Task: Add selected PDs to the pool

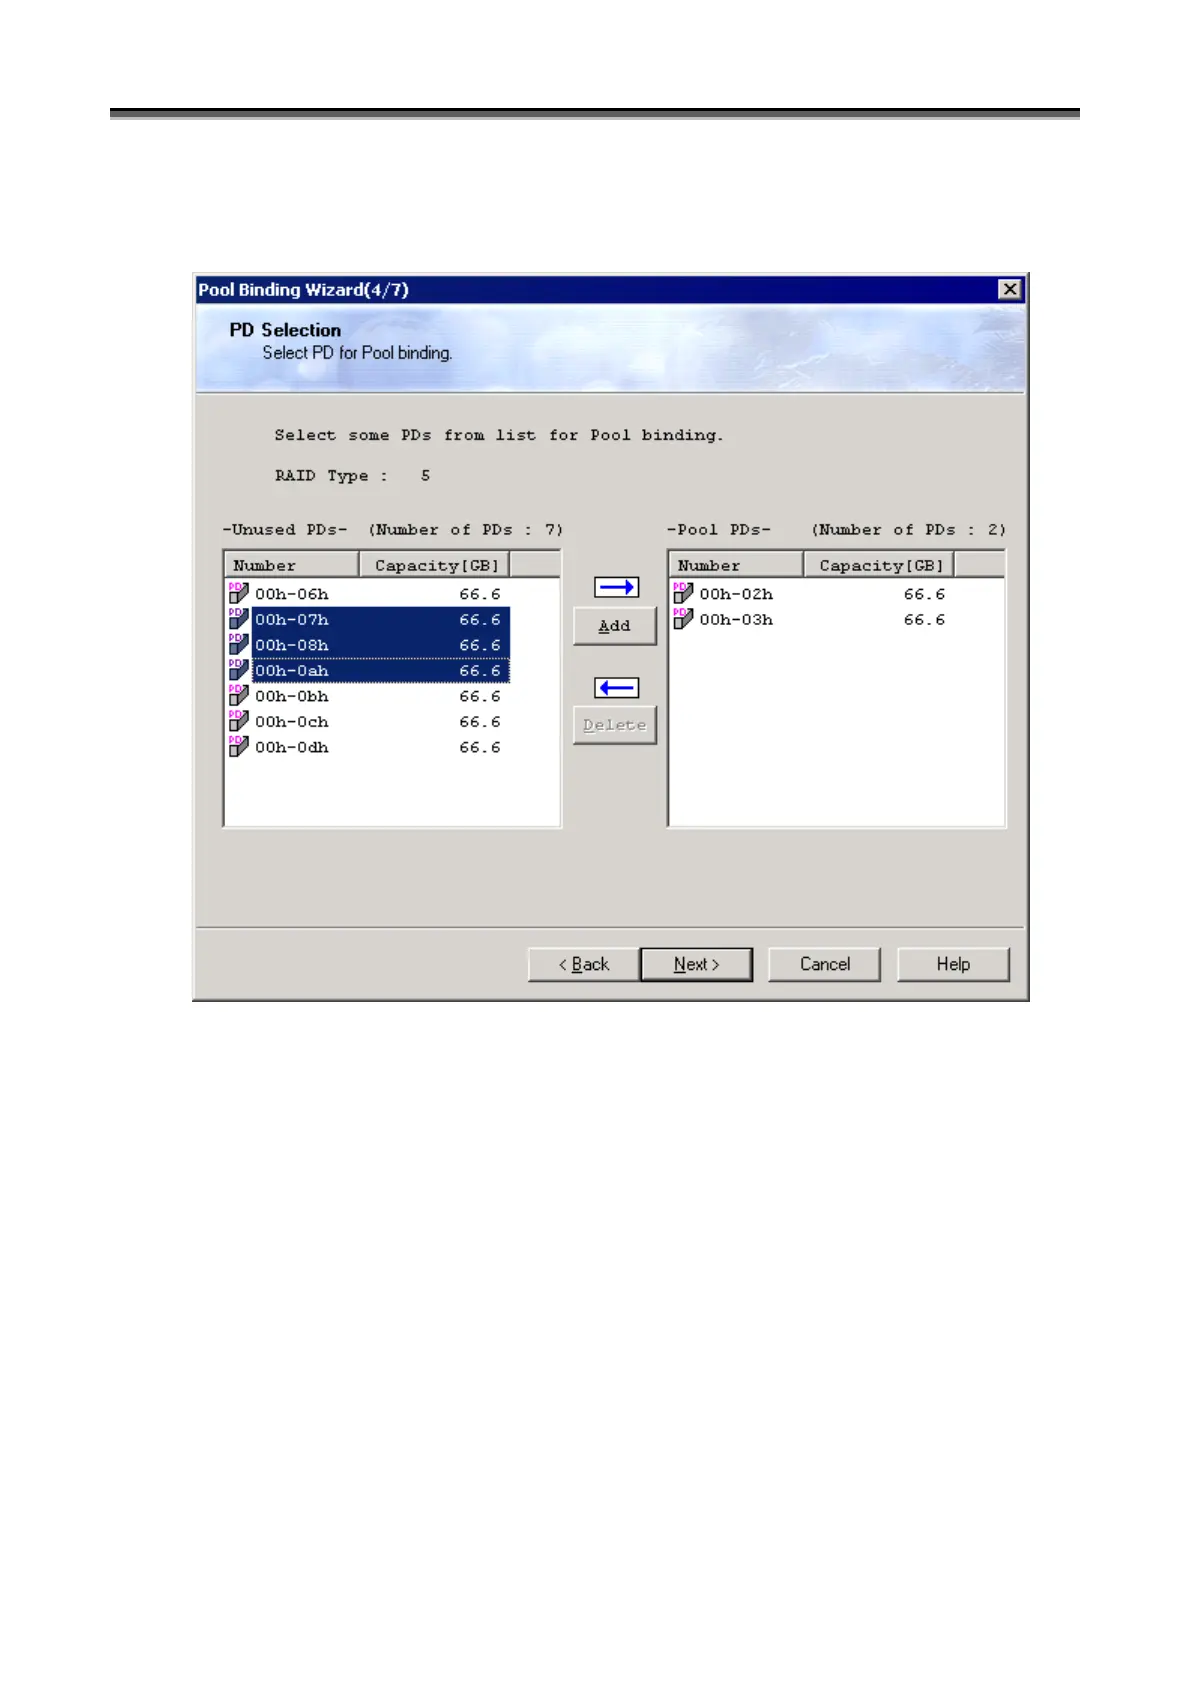Action: [x=614, y=626]
